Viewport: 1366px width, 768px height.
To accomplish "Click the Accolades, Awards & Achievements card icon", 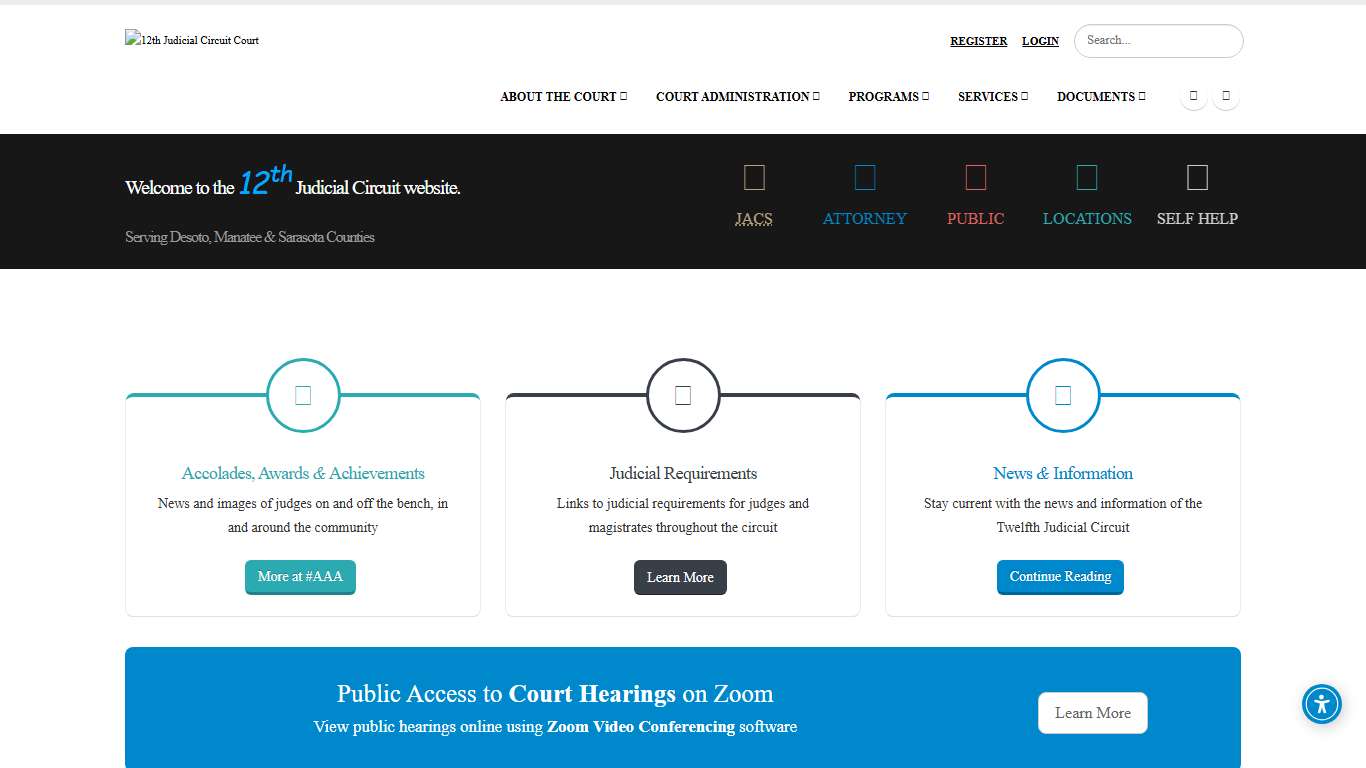I will [x=303, y=395].
